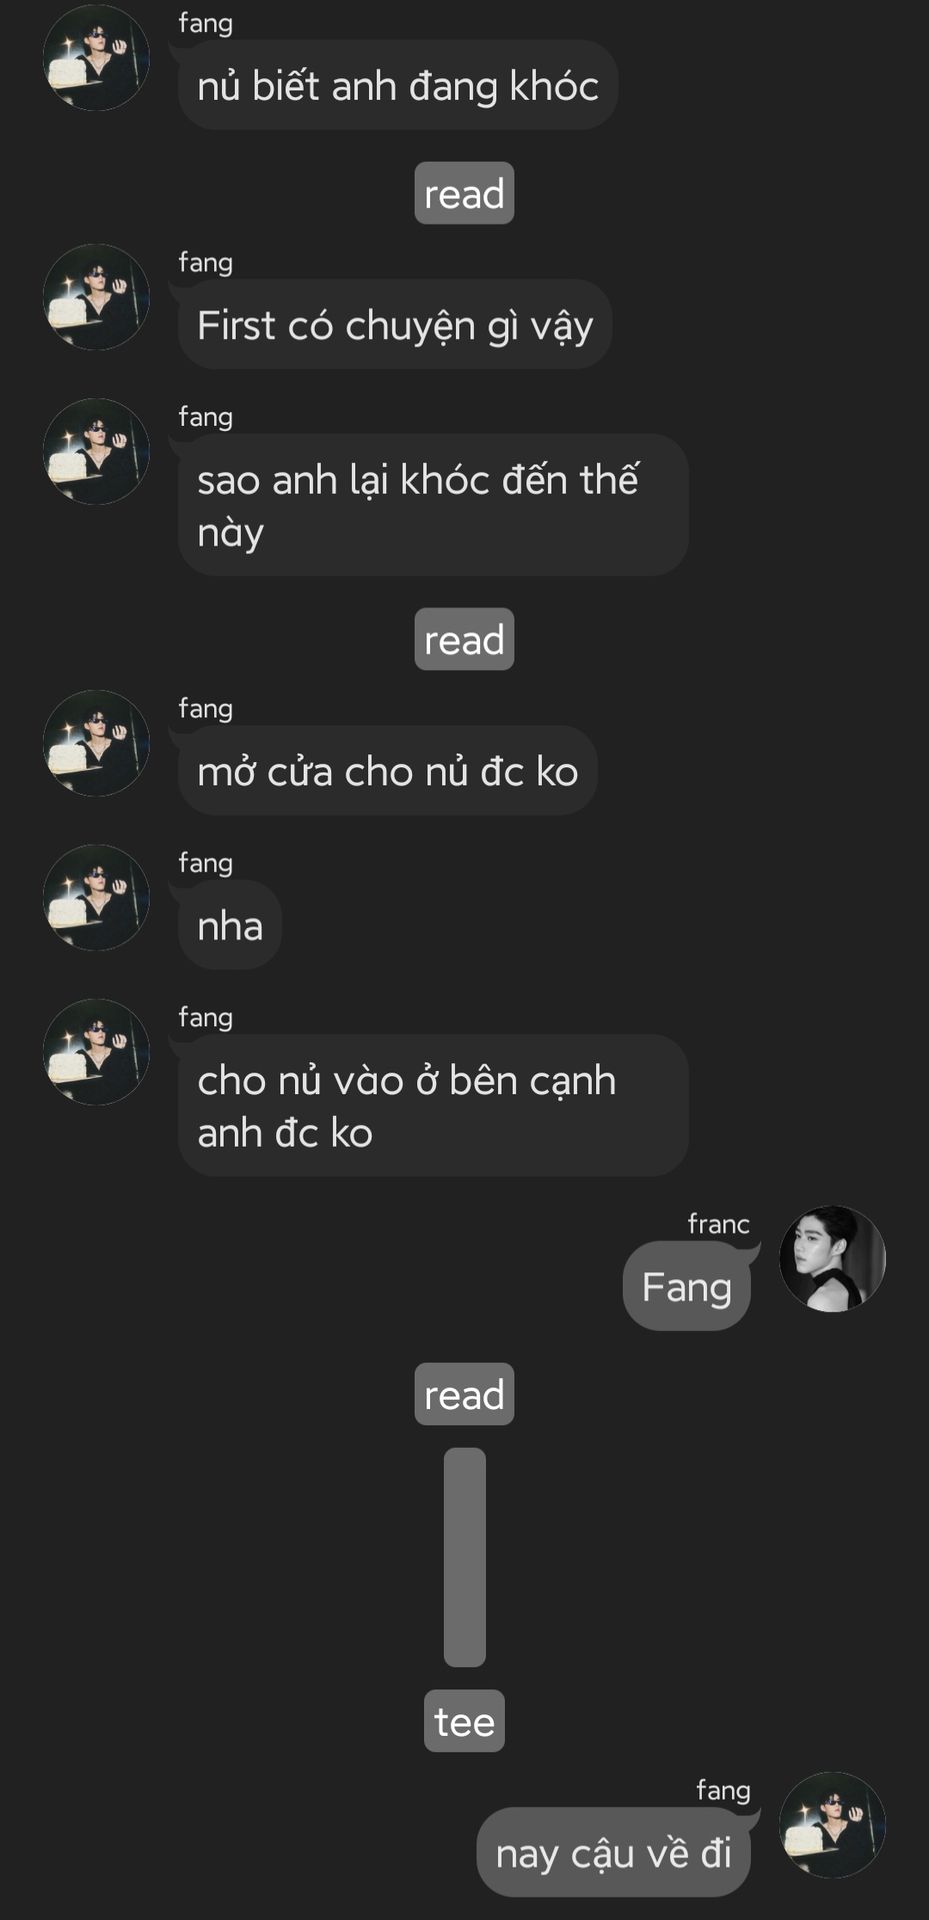
Task: Open franc's profile picture
Action: (832, 1258)
